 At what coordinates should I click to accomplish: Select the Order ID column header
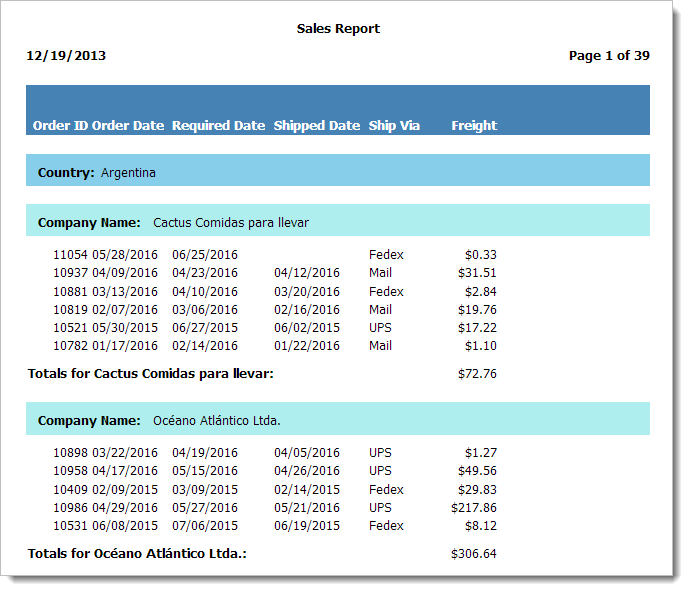tap(60, 126)
